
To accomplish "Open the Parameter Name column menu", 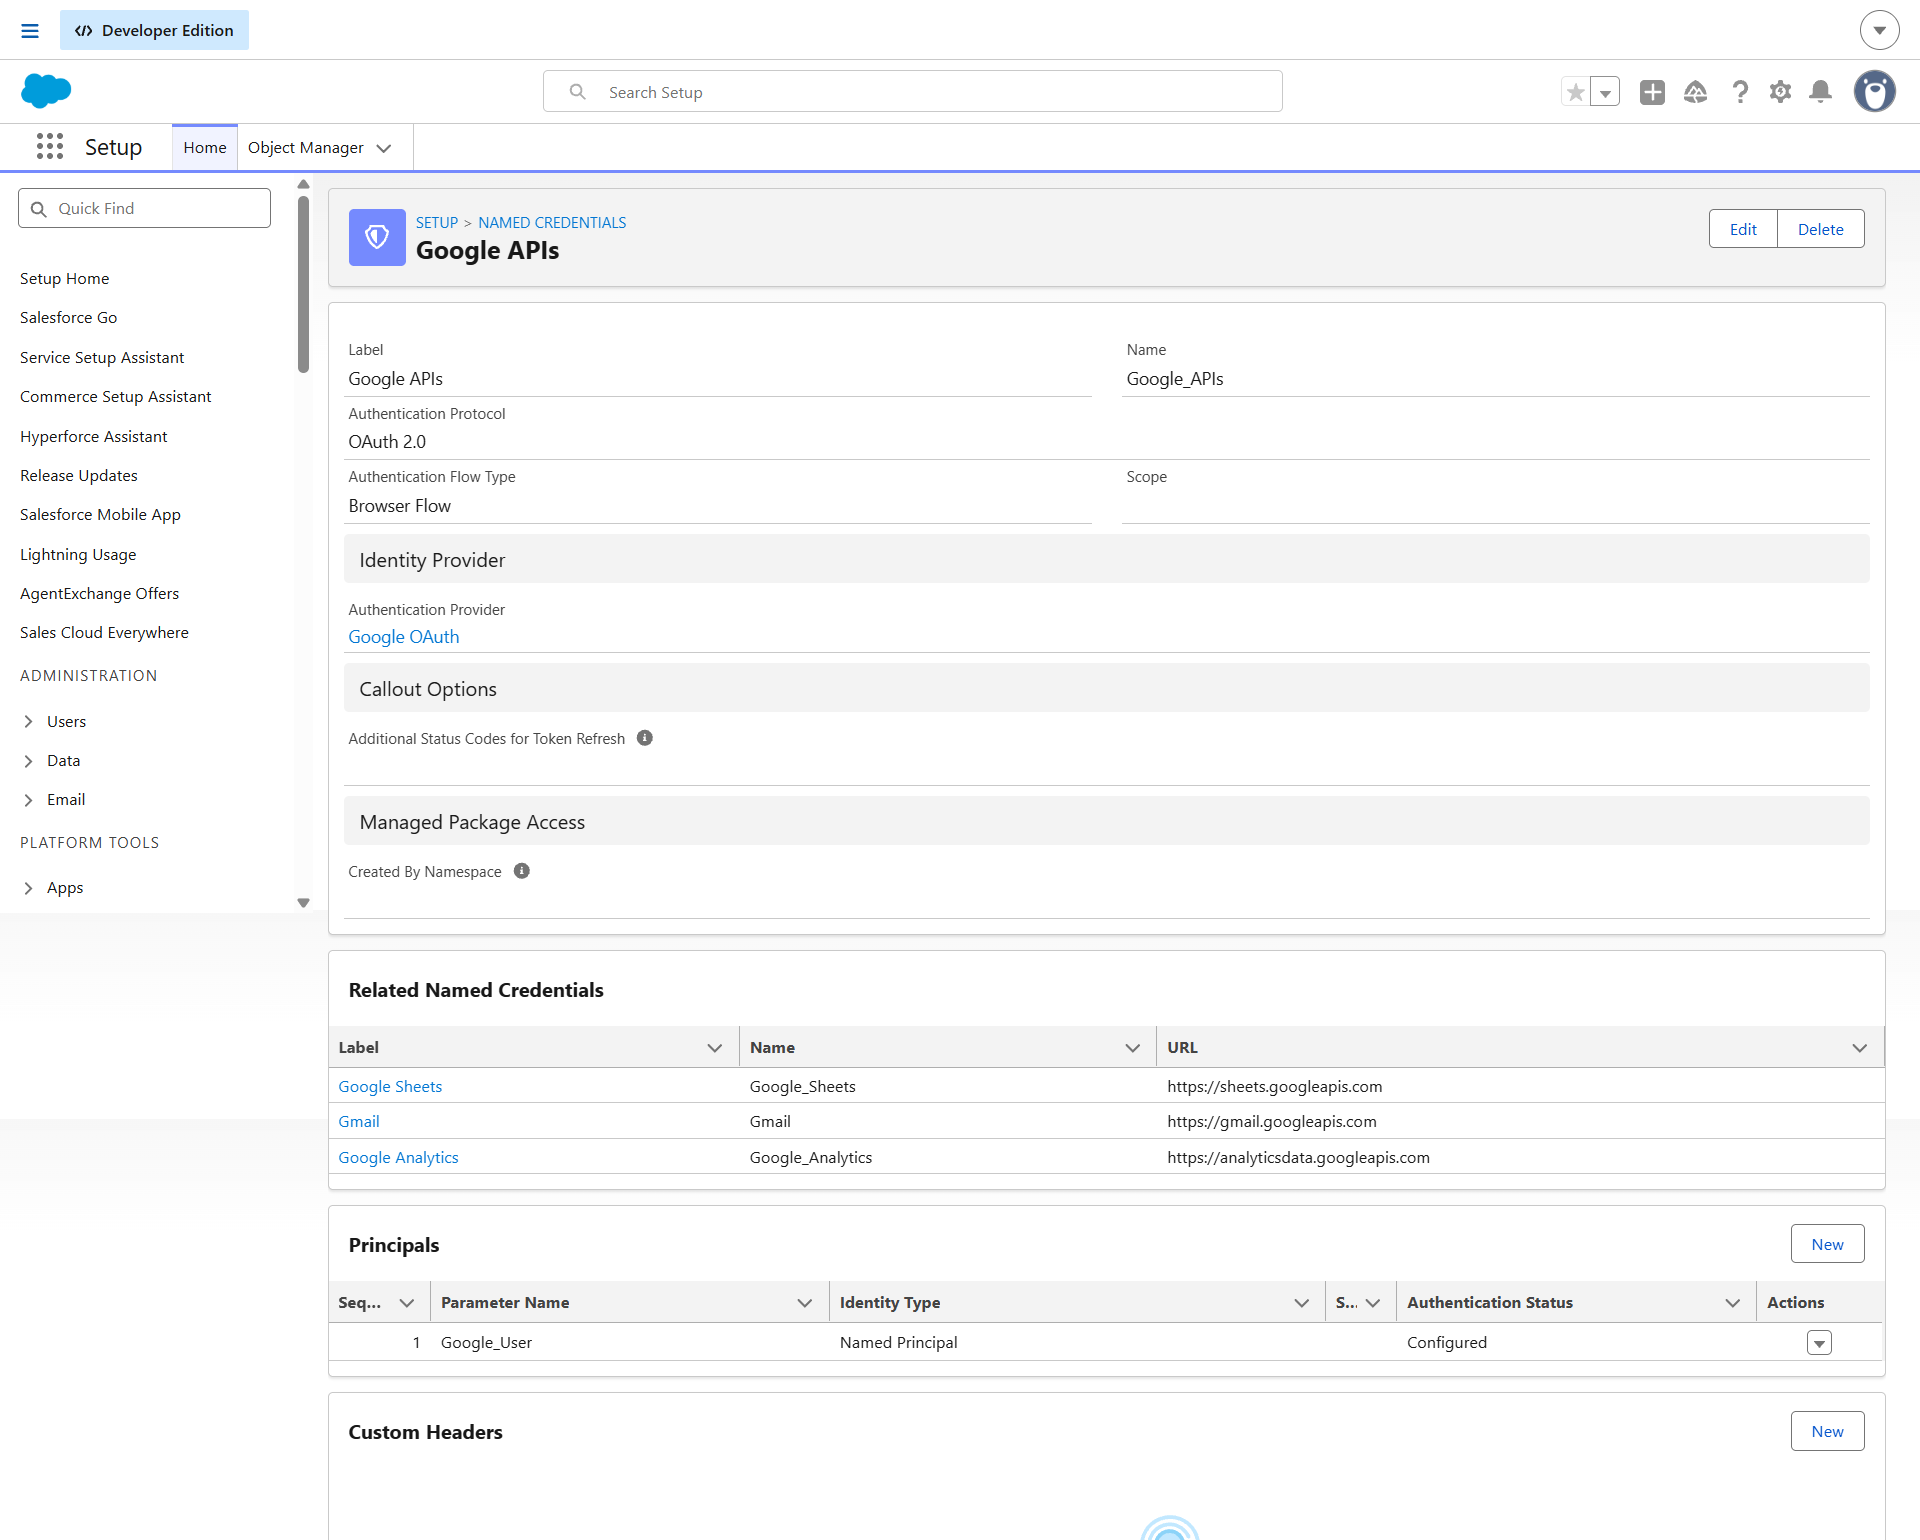I will pos(805,1303).
